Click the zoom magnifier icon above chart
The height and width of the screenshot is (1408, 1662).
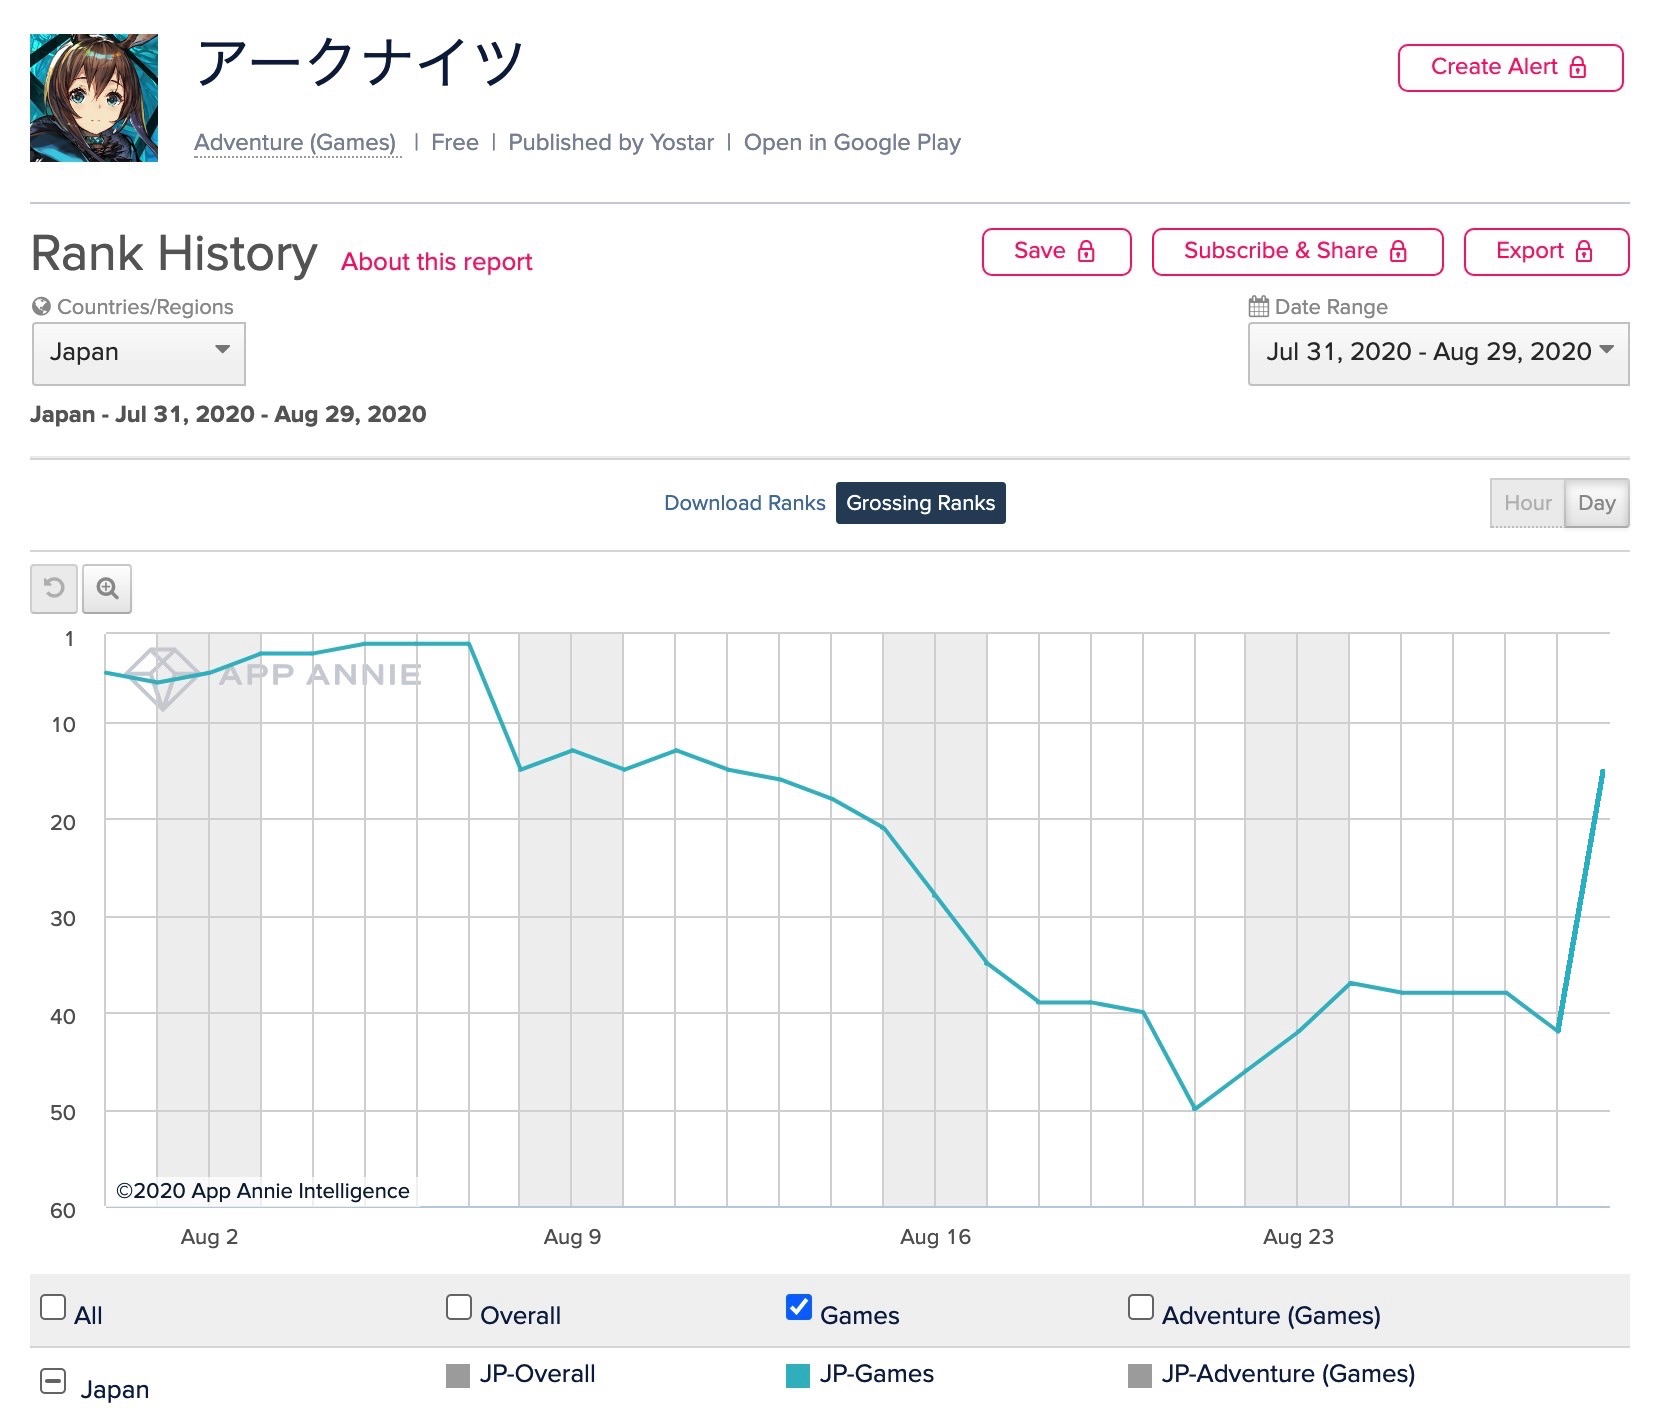coord(107,588)
